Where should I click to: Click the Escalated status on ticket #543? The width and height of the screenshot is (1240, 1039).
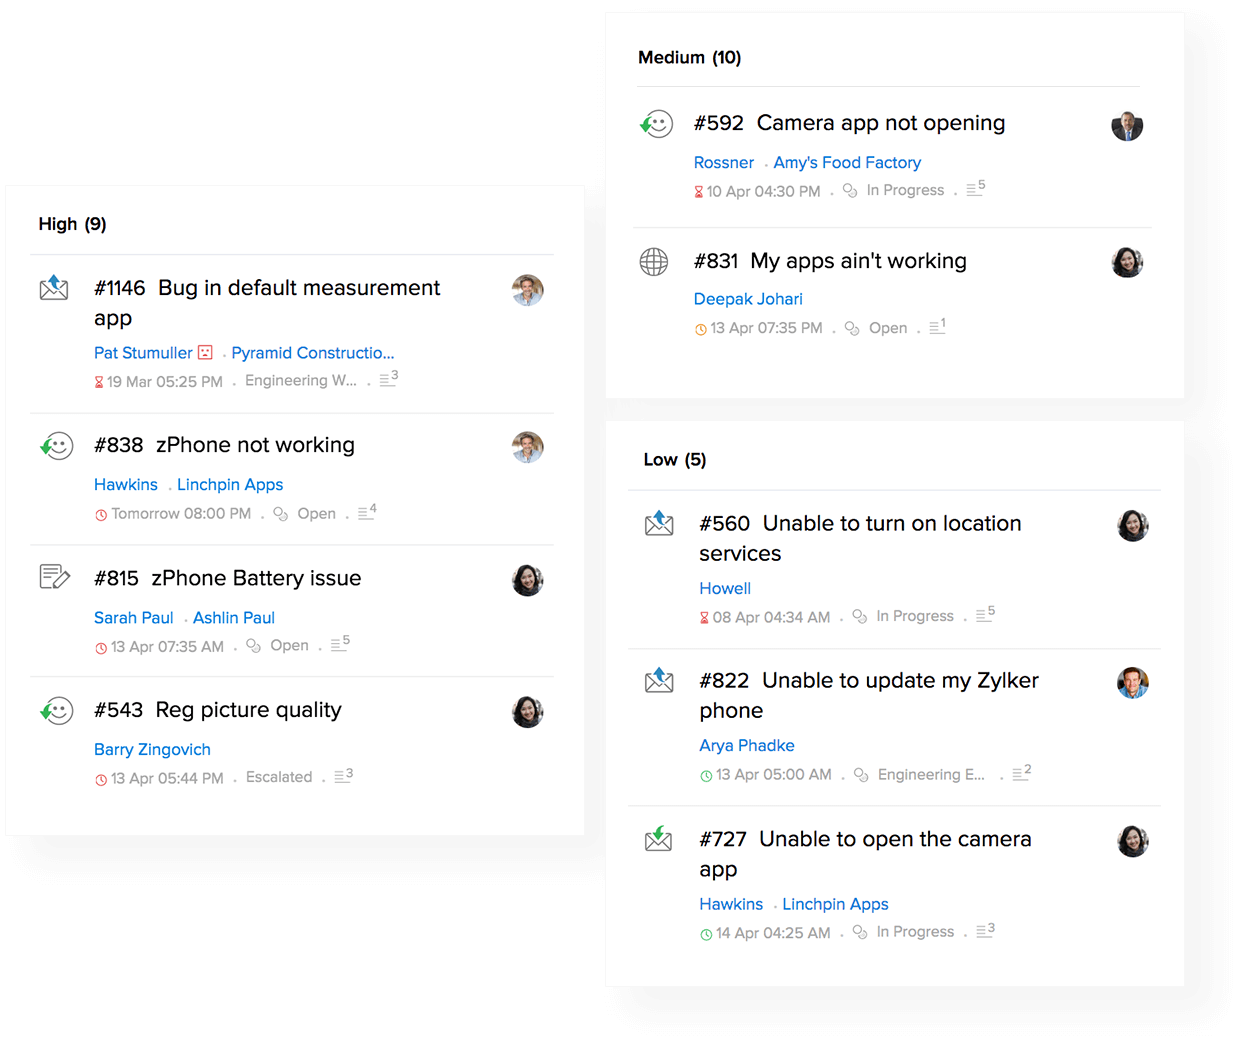(279, 777)
